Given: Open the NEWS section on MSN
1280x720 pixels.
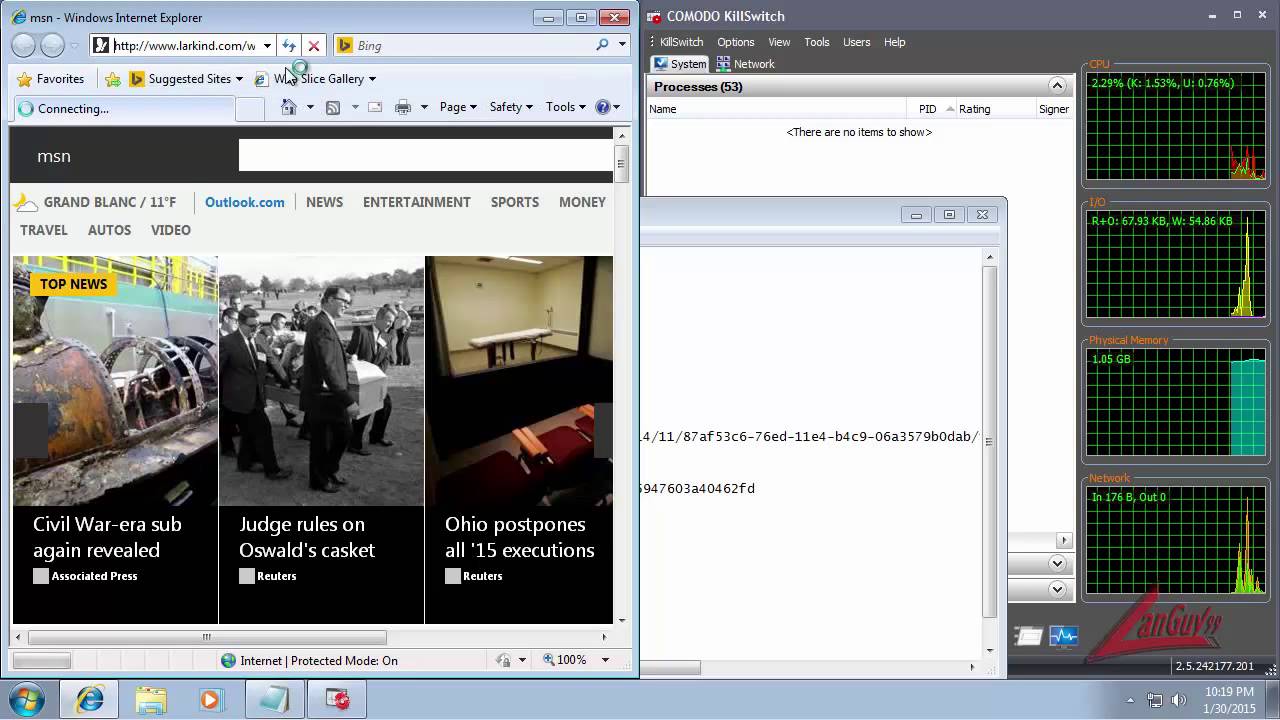Looking at the screenshot, I should (x=324, y=202).
